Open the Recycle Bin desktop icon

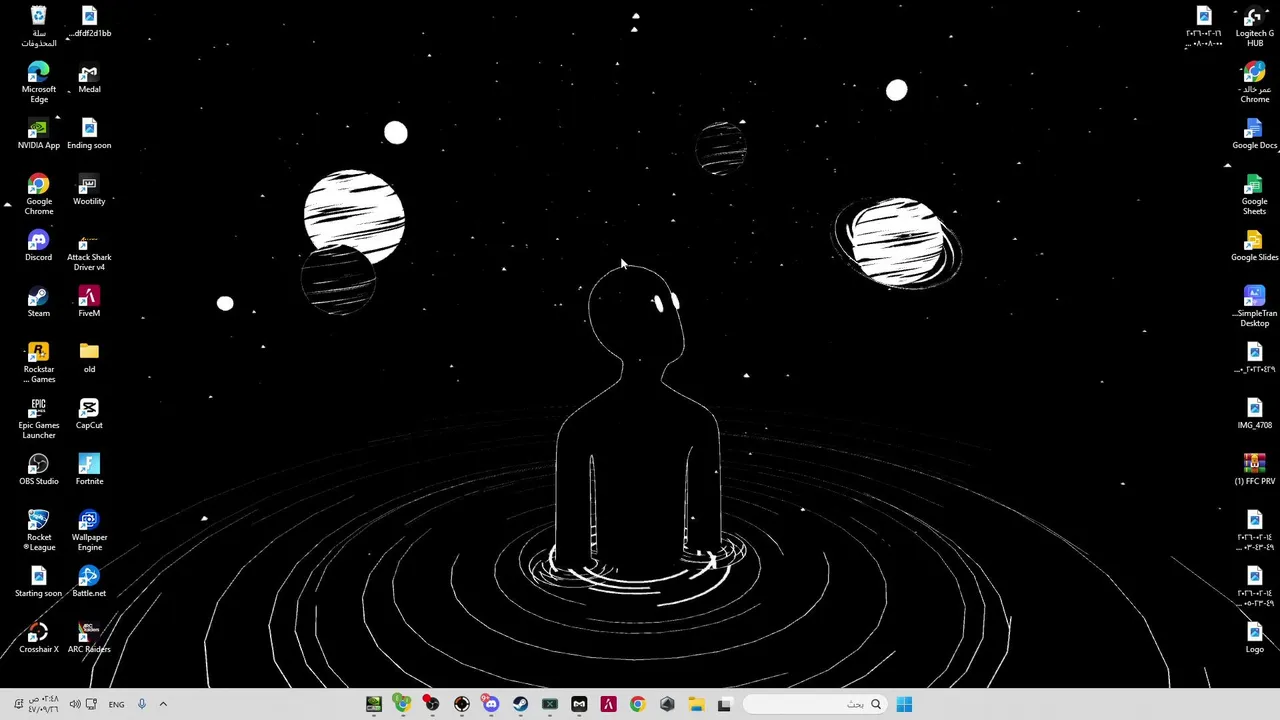38,27
